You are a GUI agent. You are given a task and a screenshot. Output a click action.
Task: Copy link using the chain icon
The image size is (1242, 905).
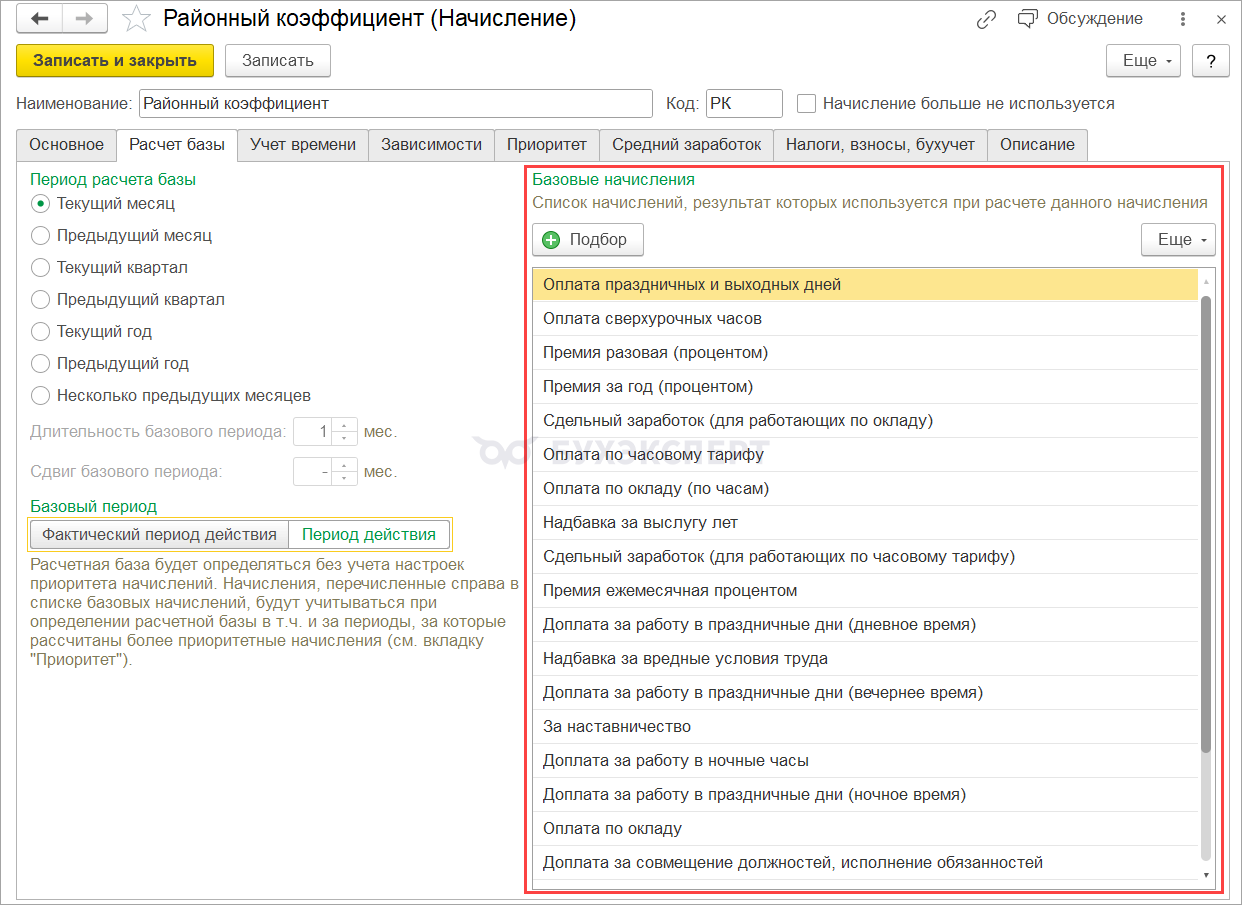coord(986,19)
